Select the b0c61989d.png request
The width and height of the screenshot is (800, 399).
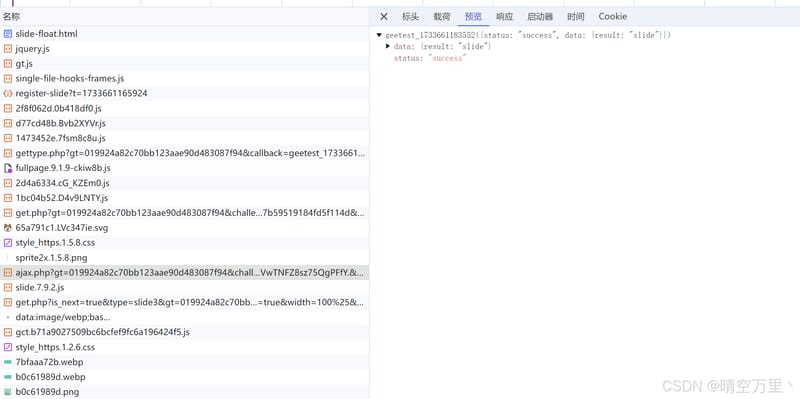[185, 392]
